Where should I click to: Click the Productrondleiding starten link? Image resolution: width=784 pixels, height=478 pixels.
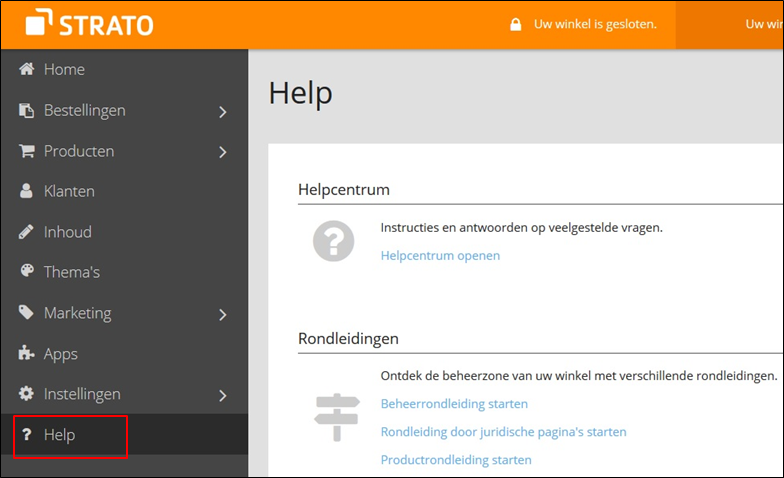click(x=456, y=460)
